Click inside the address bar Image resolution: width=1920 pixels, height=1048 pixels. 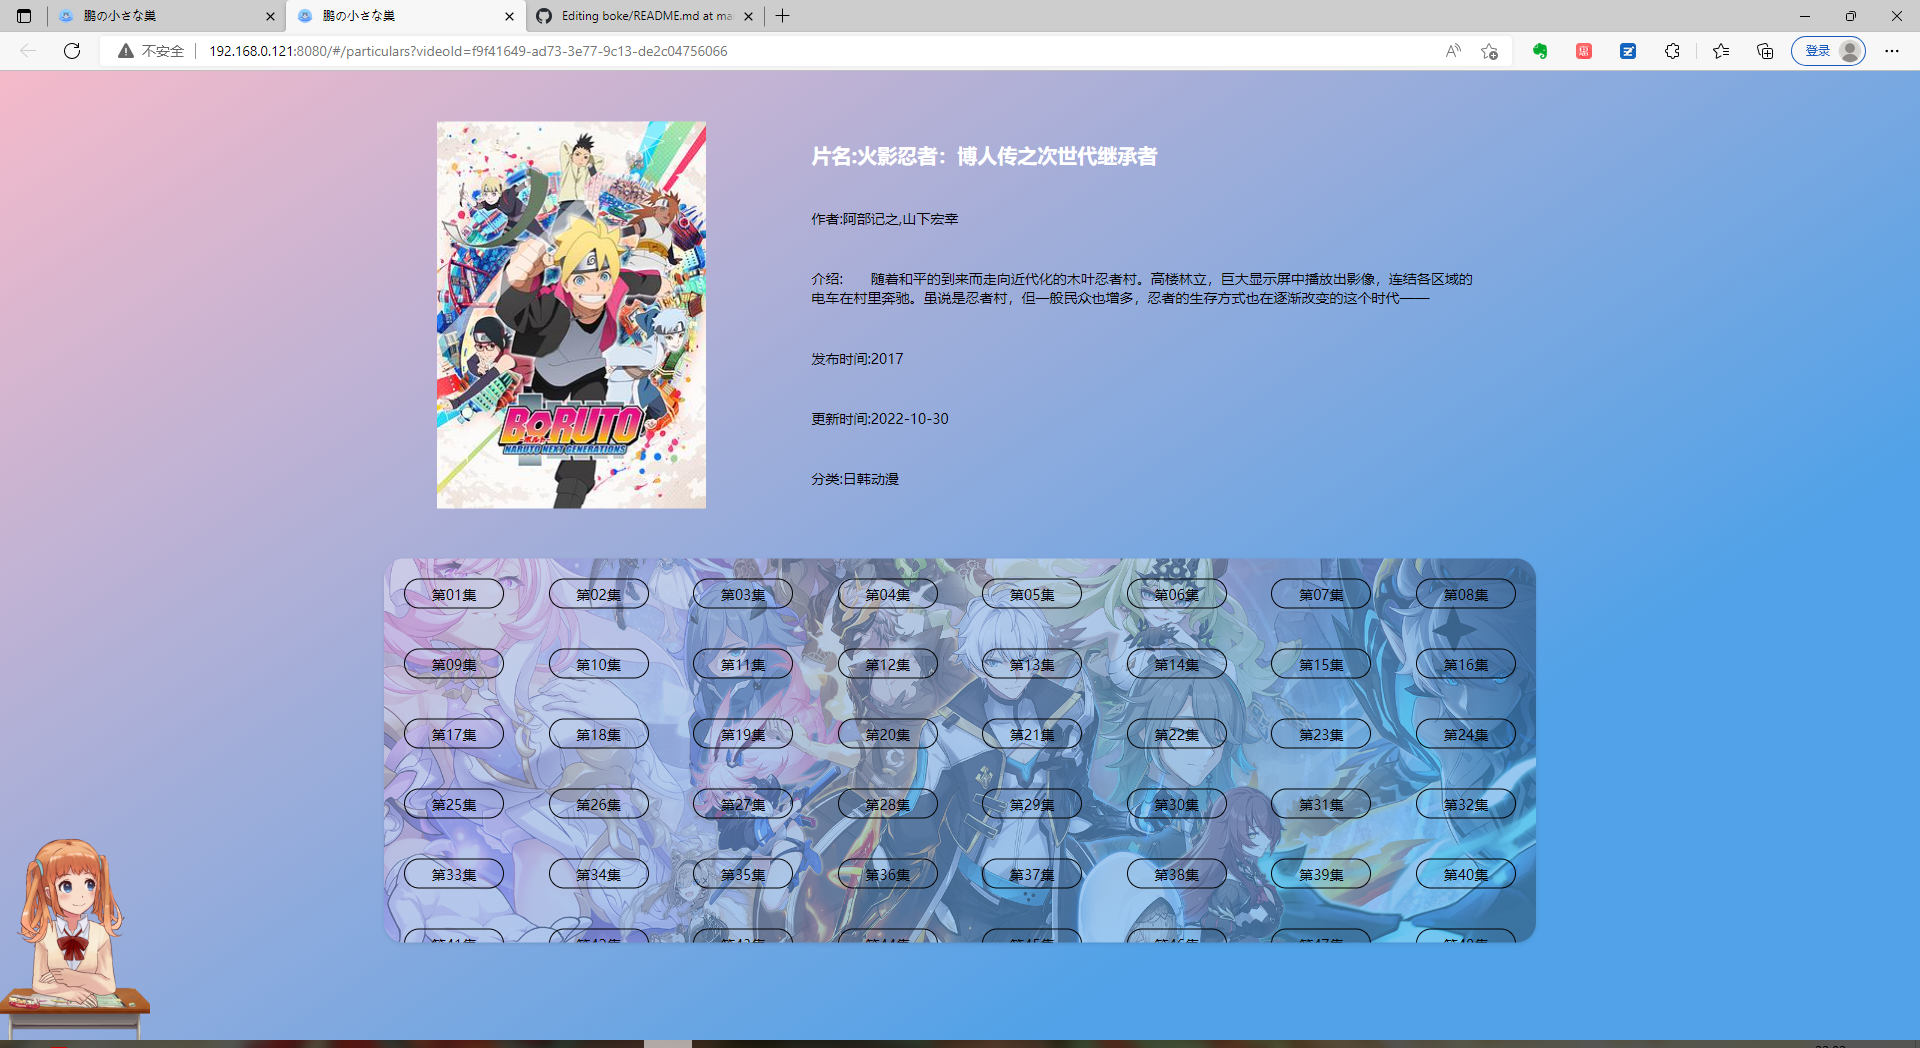click(700, 50)
